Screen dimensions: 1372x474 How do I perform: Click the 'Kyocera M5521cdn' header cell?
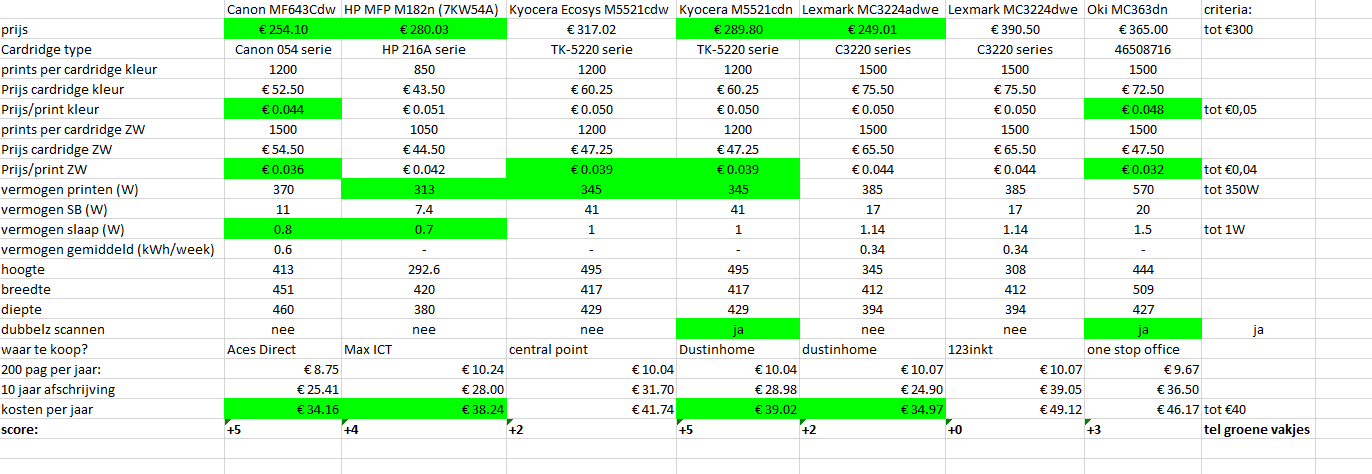pos(738,10)
